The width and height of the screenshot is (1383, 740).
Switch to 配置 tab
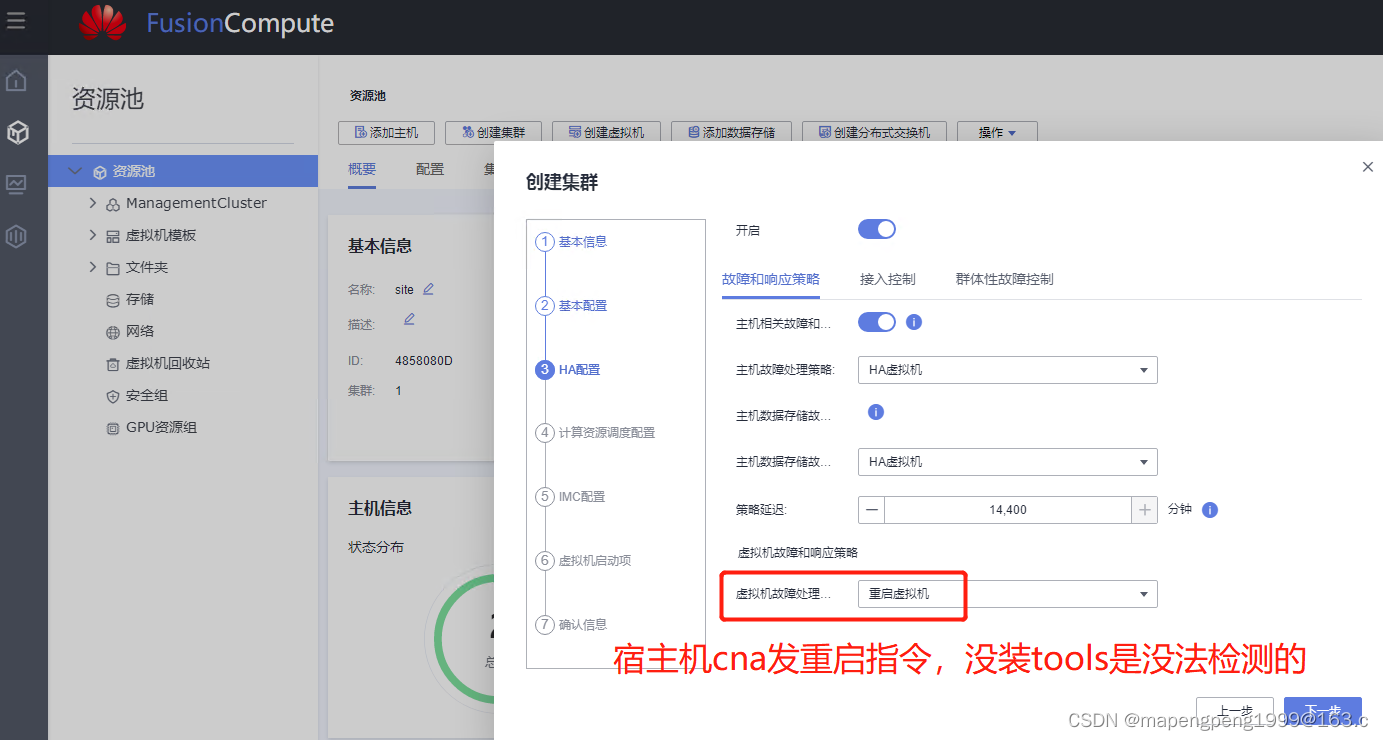pos(430,169)
